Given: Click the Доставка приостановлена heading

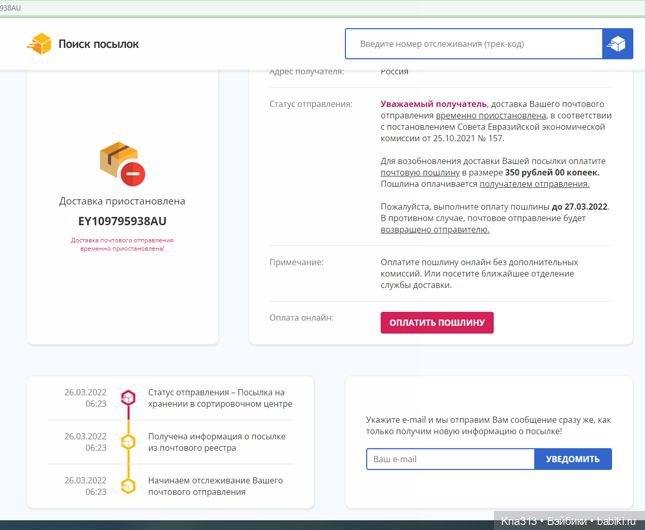Looking at the screenshot, I should click(x=122, y=201).
